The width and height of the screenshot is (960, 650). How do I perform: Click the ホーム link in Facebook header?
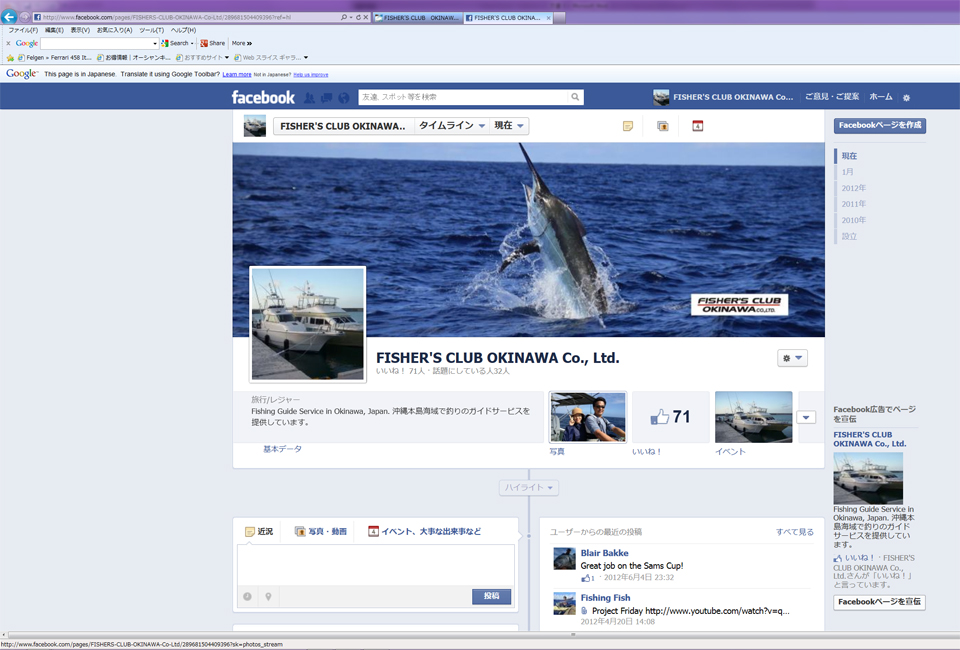(881, 97)
